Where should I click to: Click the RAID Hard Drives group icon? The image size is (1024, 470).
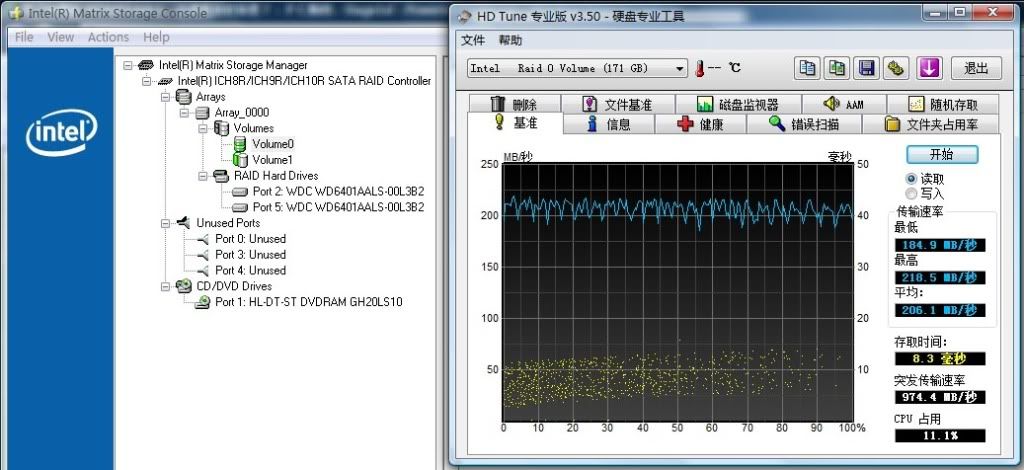221,176
